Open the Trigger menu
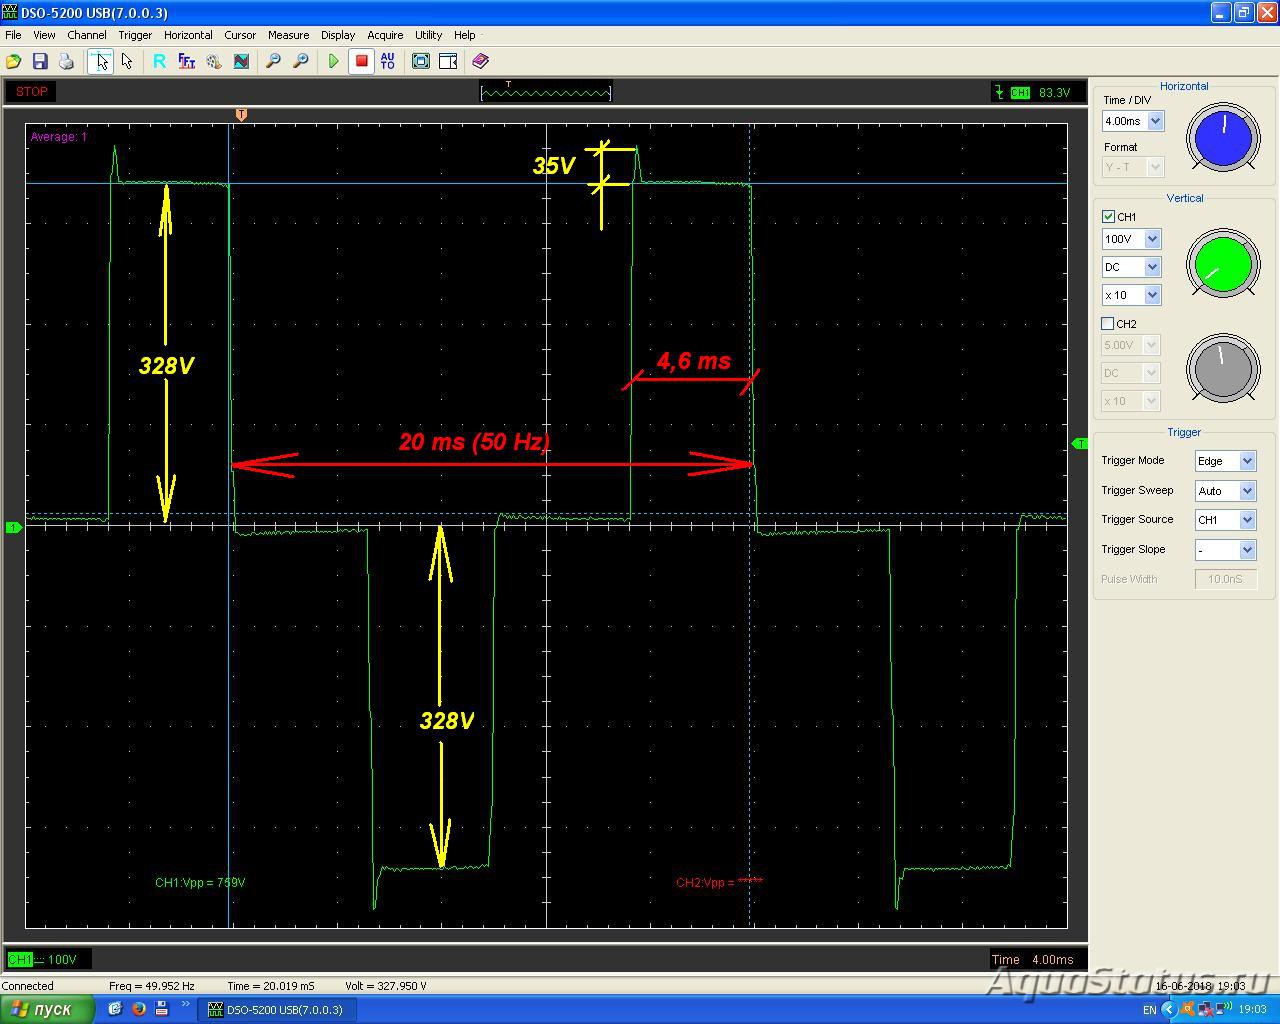The image size is (1280, 1024). [135, 35]
